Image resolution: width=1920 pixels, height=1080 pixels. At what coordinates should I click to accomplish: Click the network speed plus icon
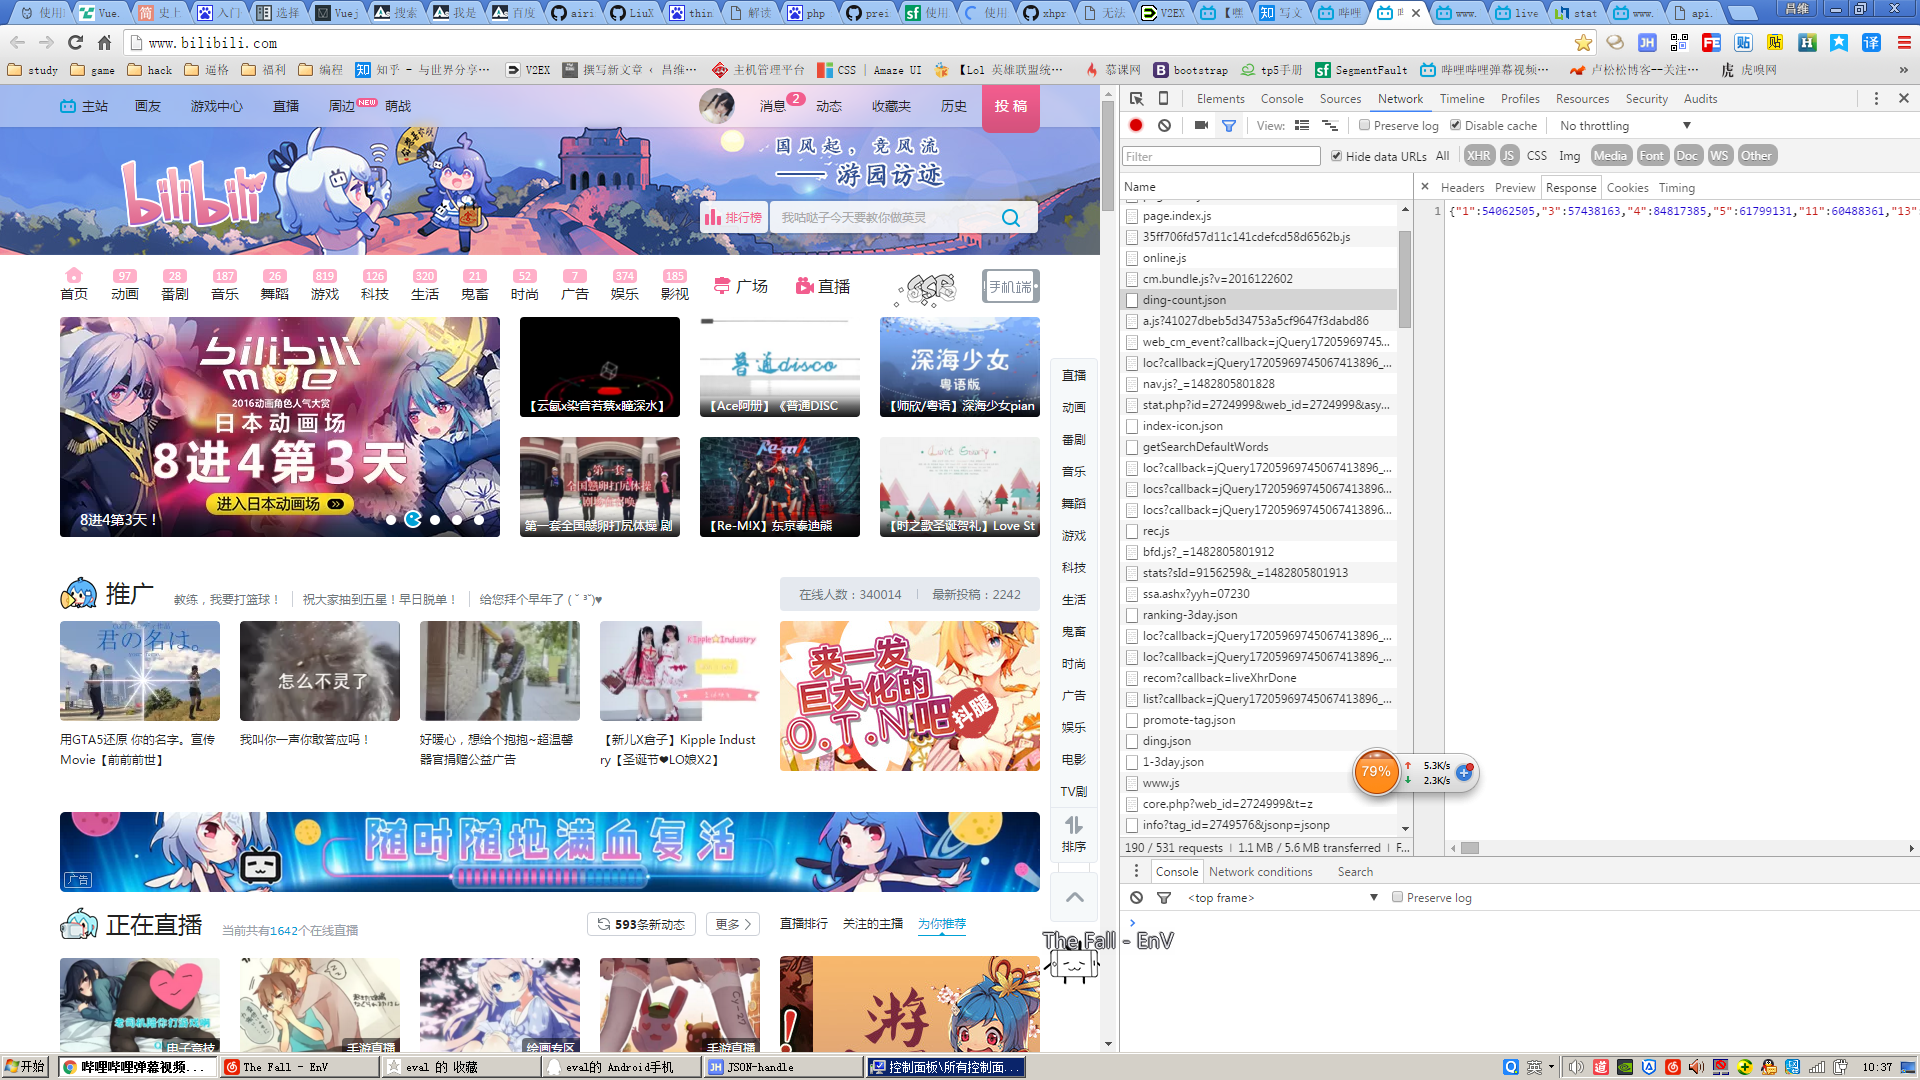pyautogui.click(x=1464, y=771)
